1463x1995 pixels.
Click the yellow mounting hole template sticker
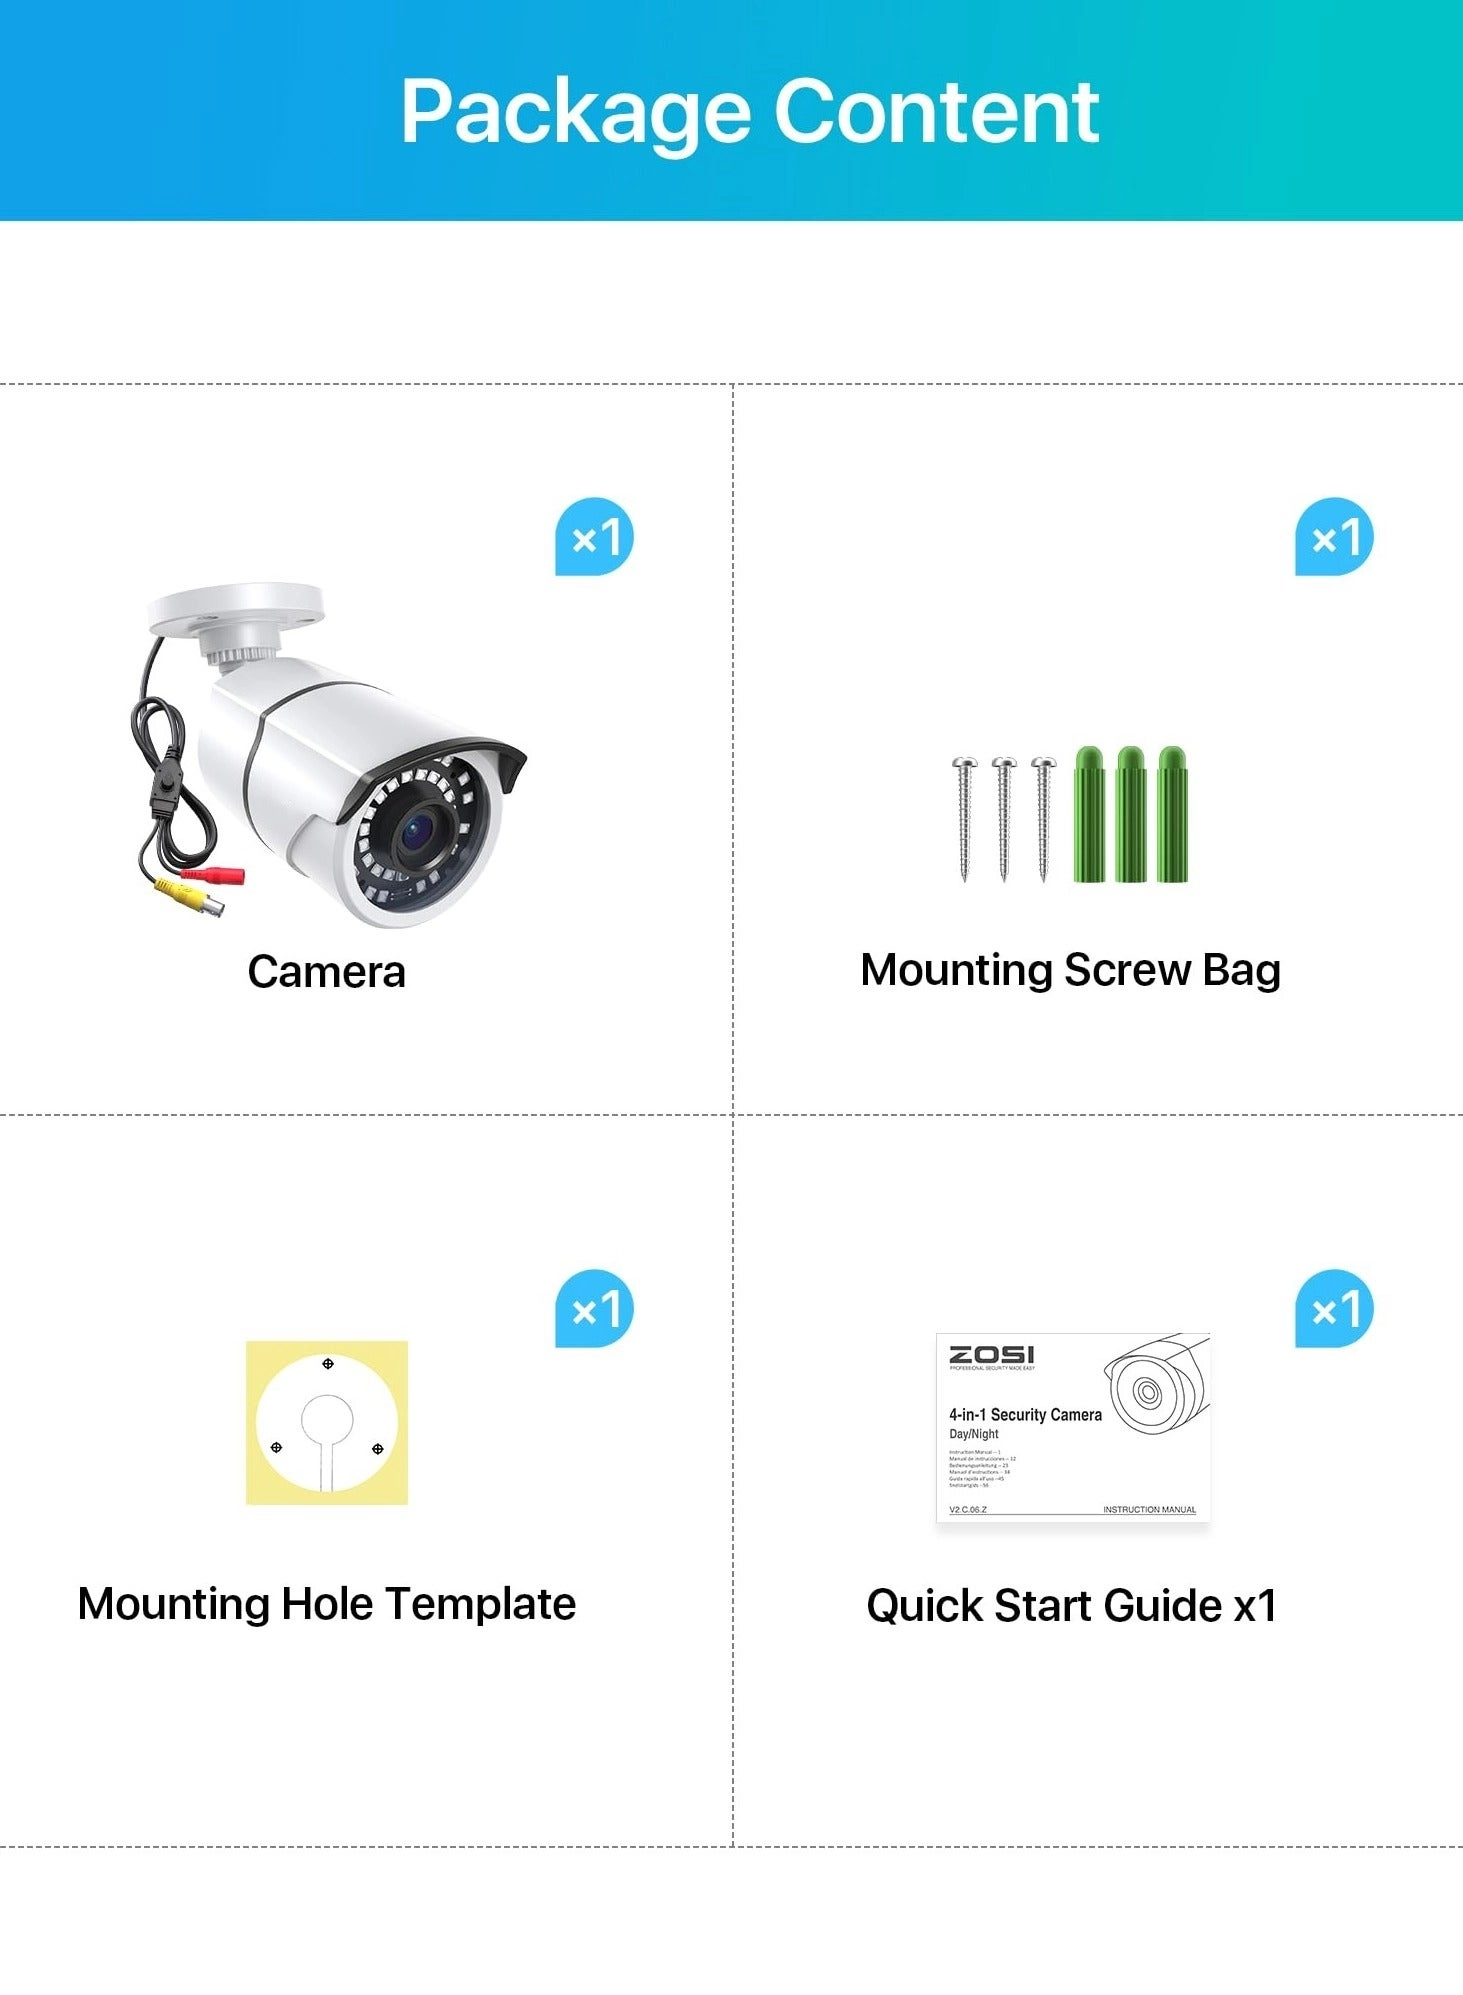(327, 1422)
